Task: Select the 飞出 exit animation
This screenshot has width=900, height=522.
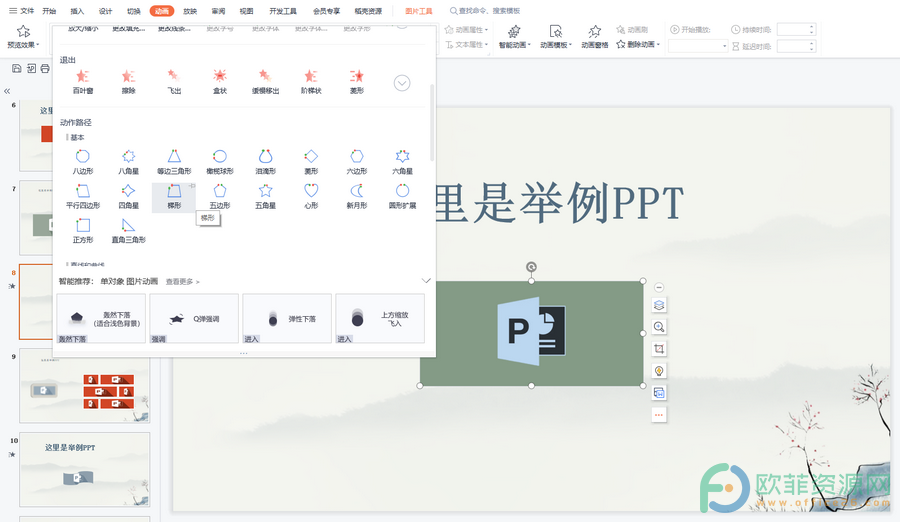Action: click(174, 81)
